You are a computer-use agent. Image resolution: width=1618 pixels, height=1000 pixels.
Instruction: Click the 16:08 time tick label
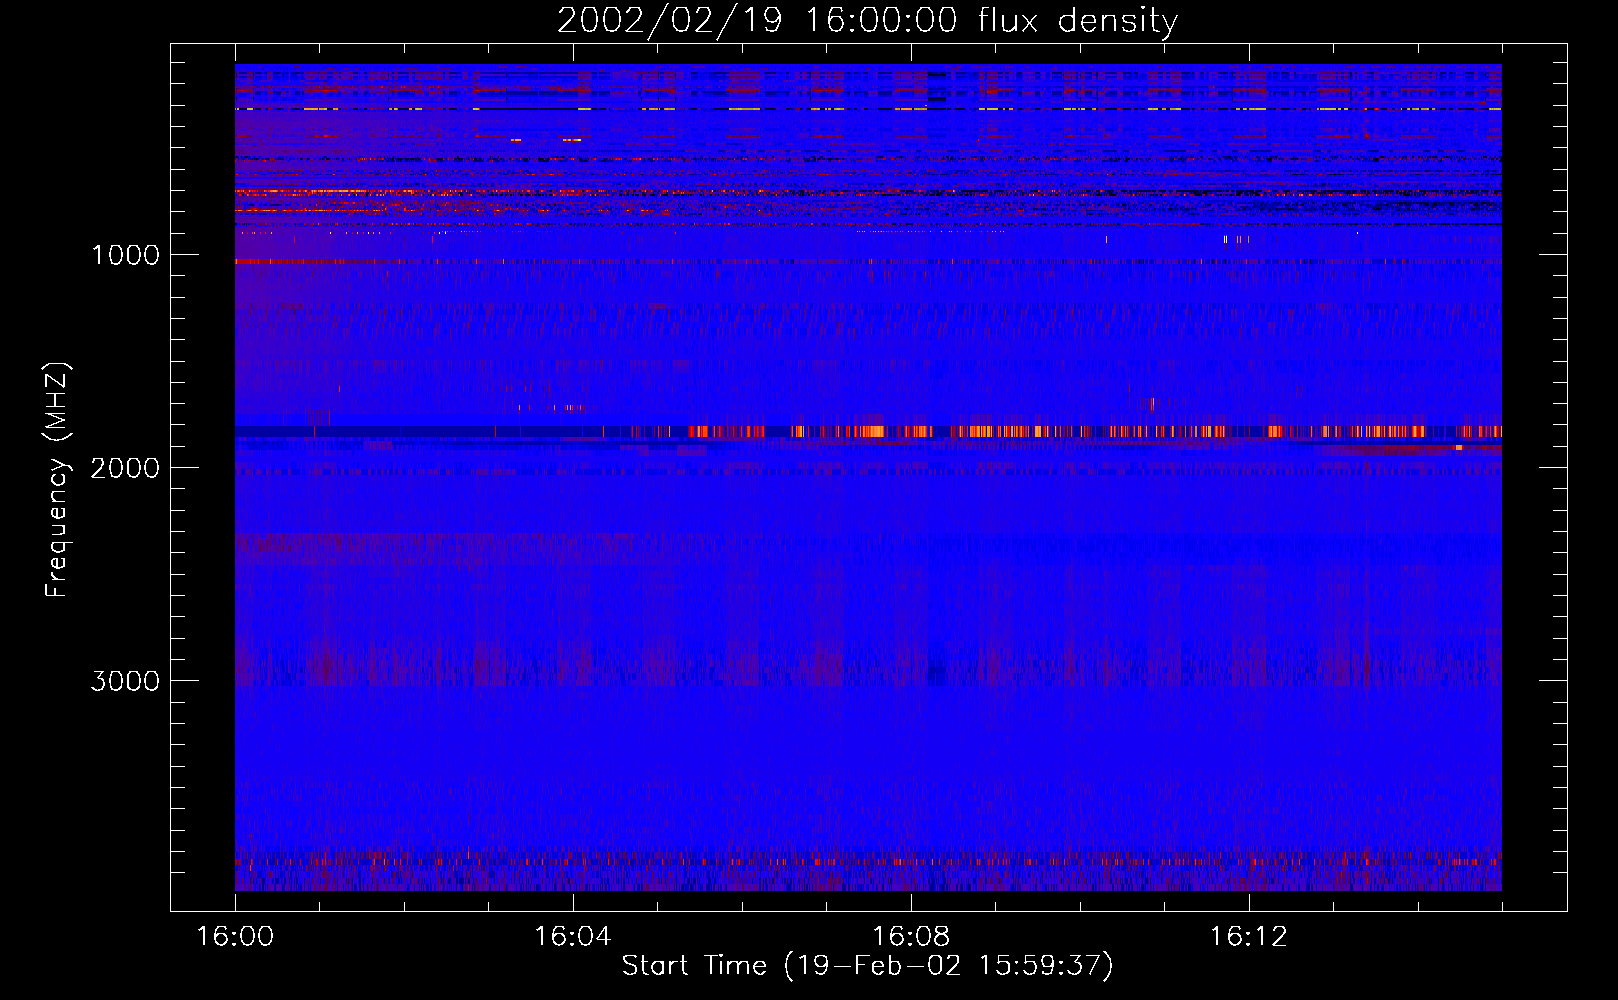pos(910,937)
